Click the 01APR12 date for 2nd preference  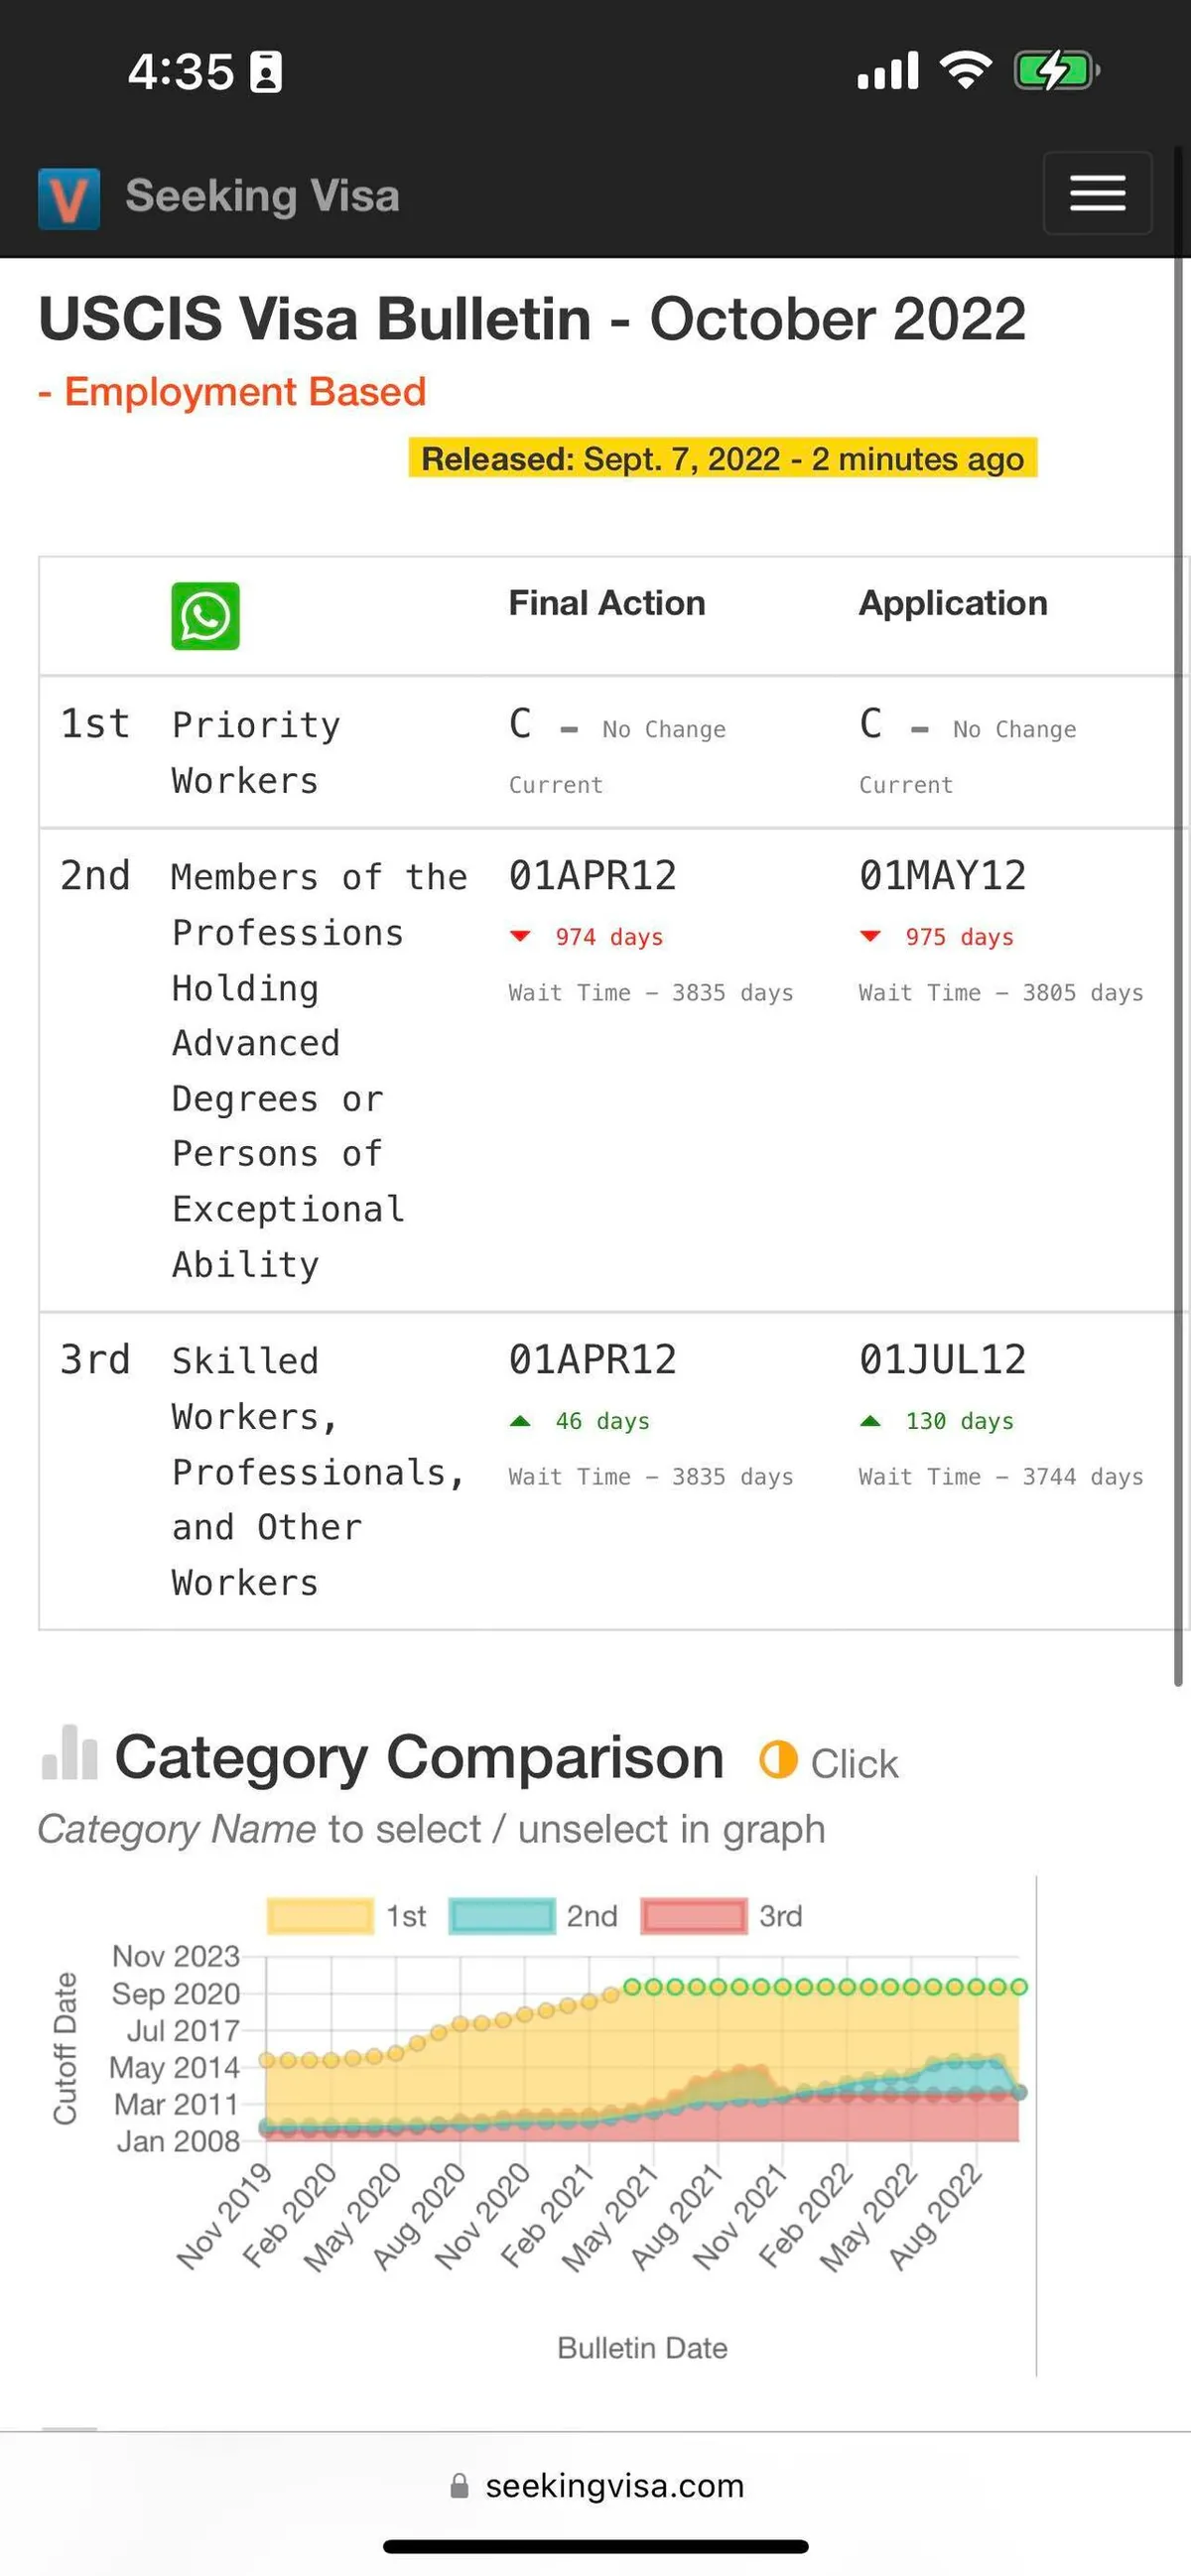pyautogui.click(x=592, y=876)
